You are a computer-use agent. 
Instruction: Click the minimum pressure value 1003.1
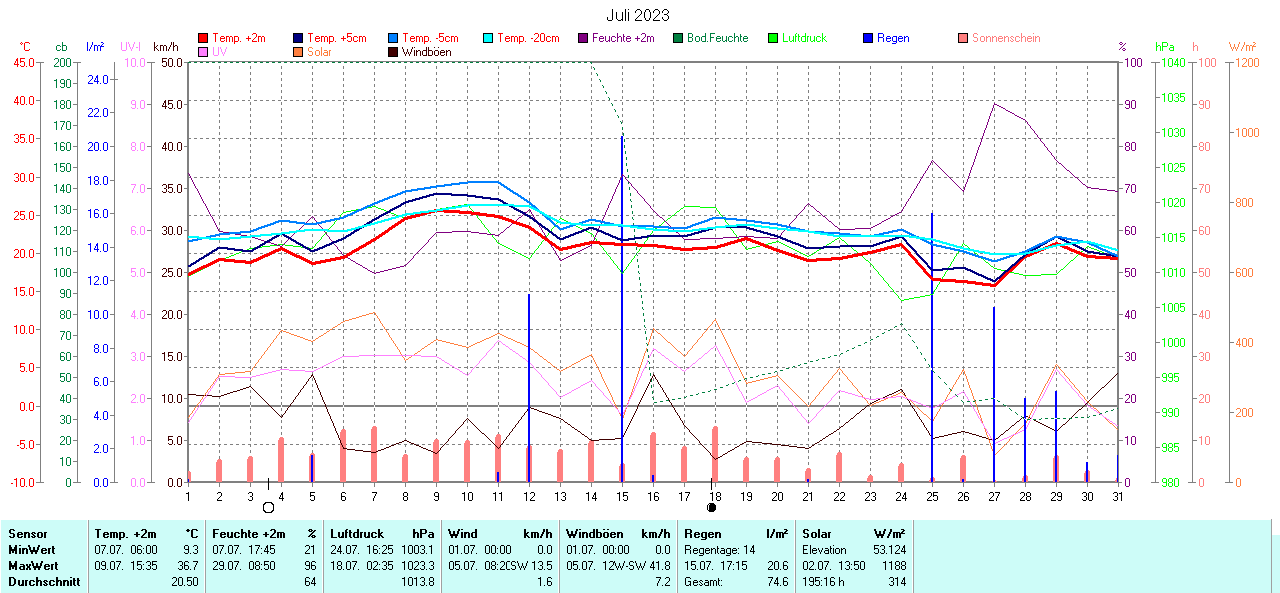click(418, 550)
